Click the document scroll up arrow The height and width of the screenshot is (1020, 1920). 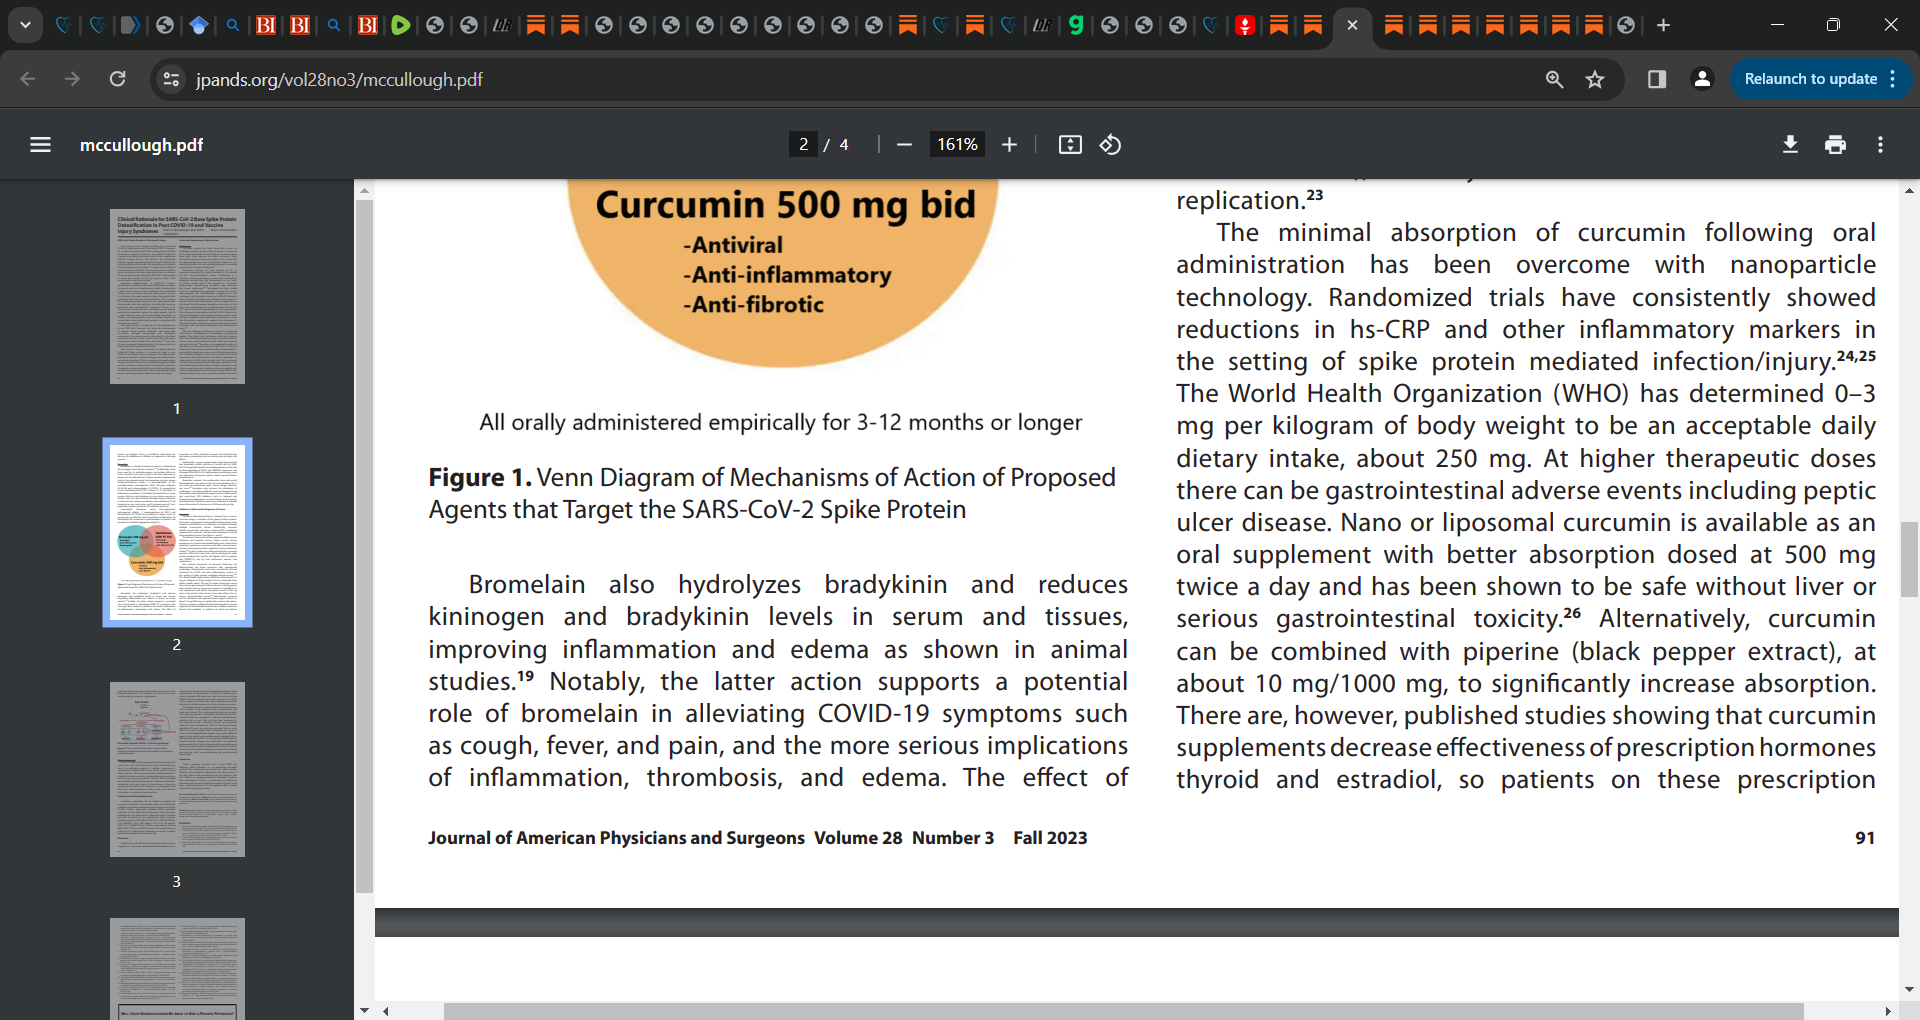click(1909, 189)
